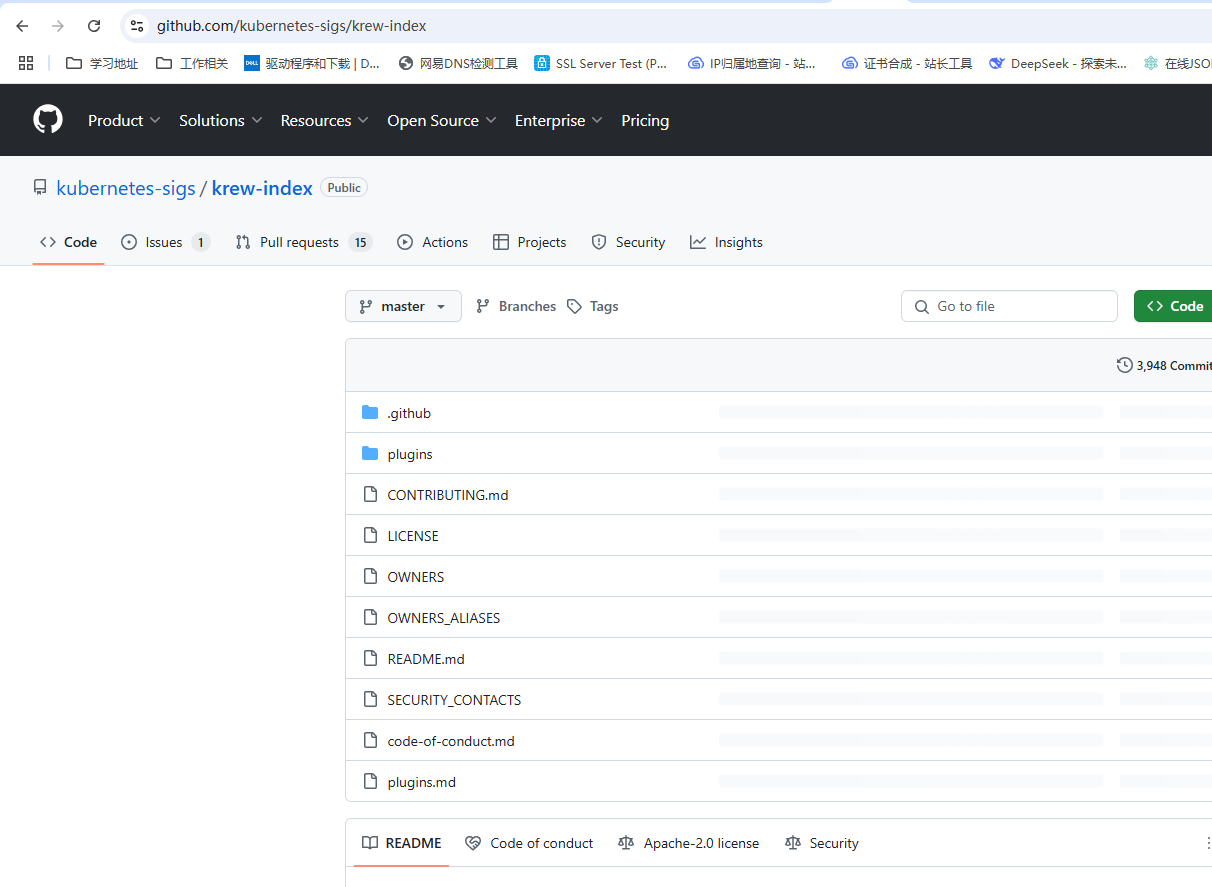Reload the page with the refresh icon

[94, 26]
